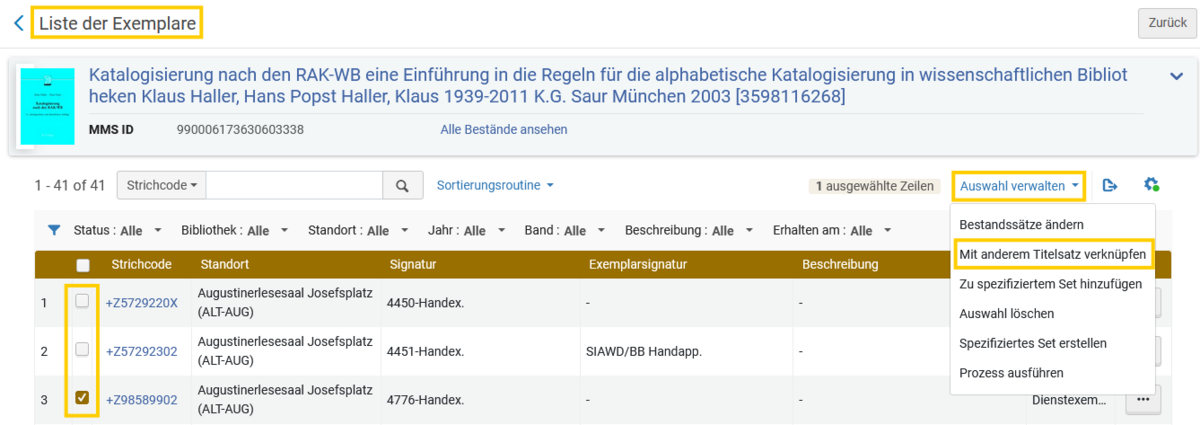Check the box for +Z5729220X

click(x=83, y=301)
